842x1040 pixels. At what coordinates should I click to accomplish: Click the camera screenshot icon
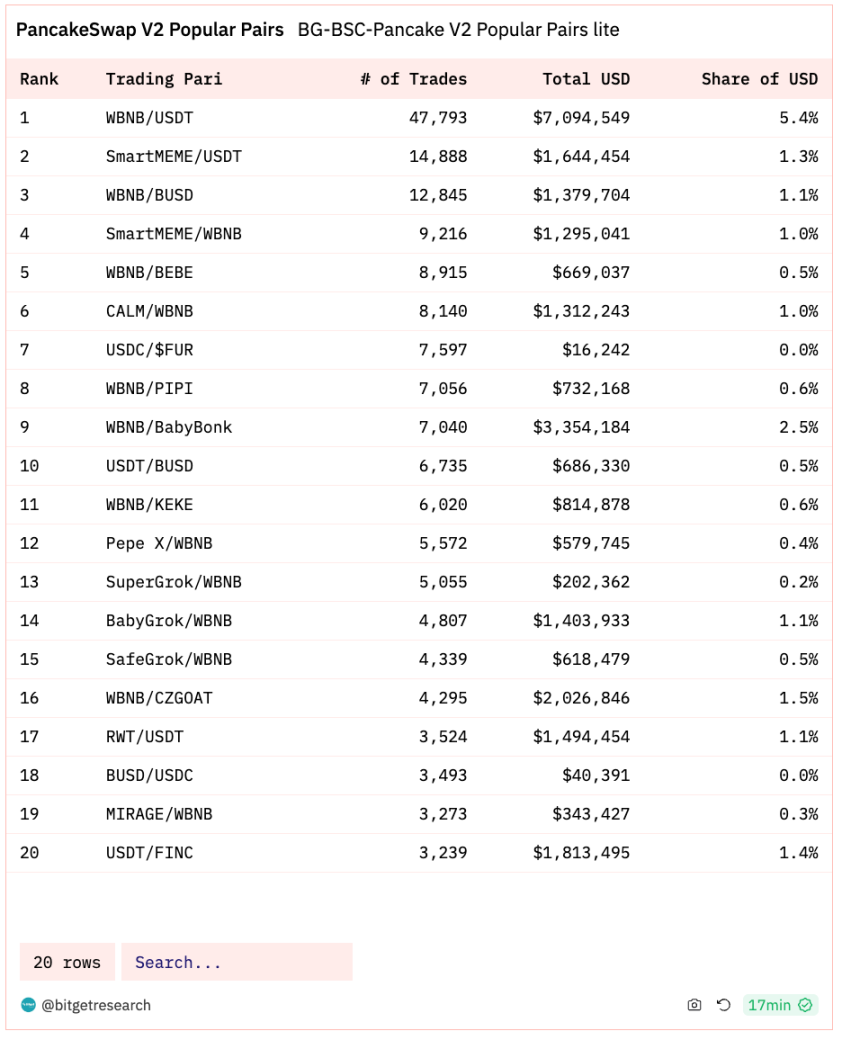[694, 1005]
